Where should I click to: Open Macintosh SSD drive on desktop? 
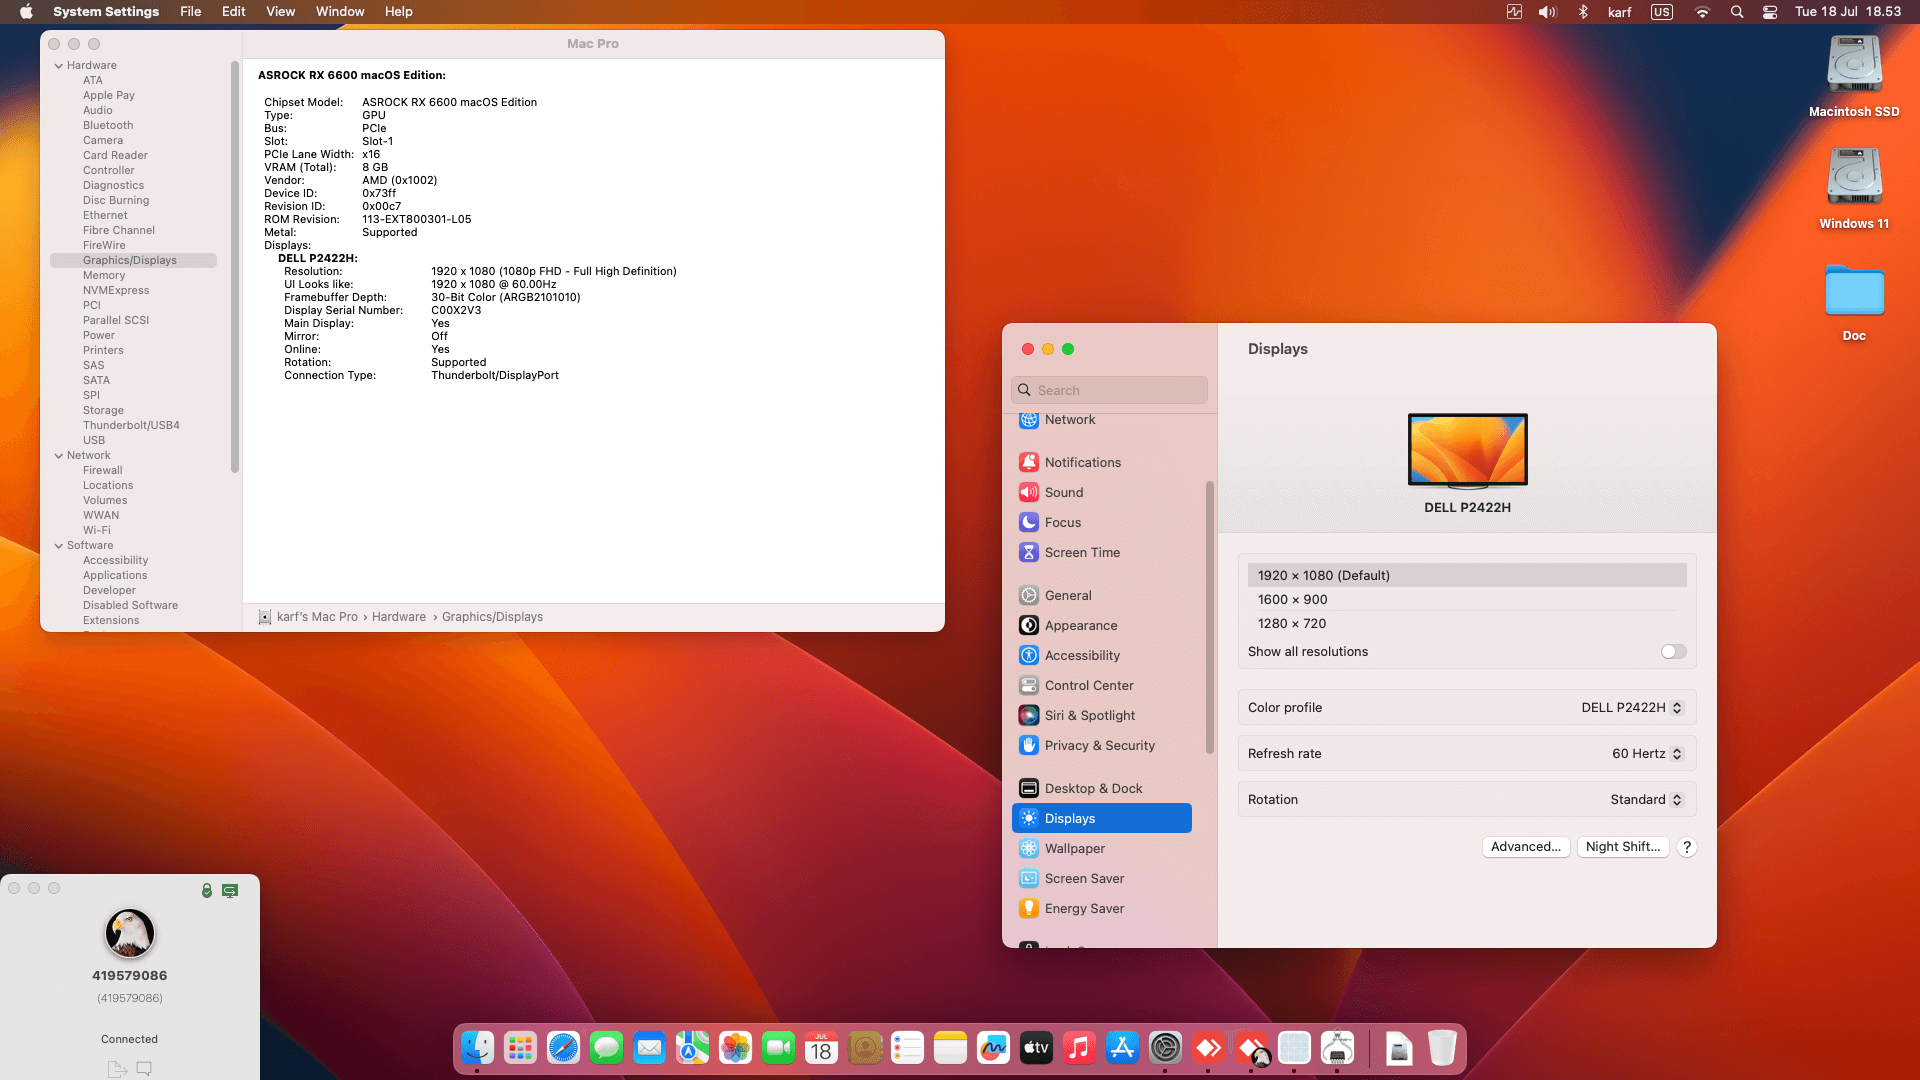(x=1854, y=66)
